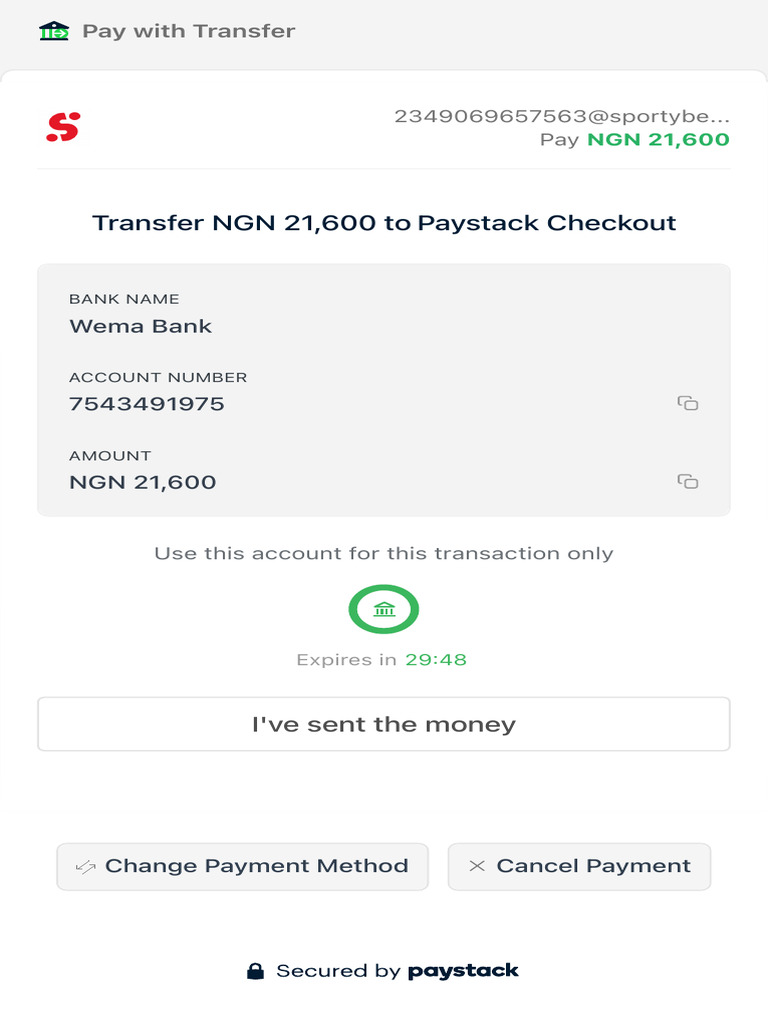The image size is (768, 1024).
Task: Click the paystack wordmark in the footer
Action: pos(463,971)
